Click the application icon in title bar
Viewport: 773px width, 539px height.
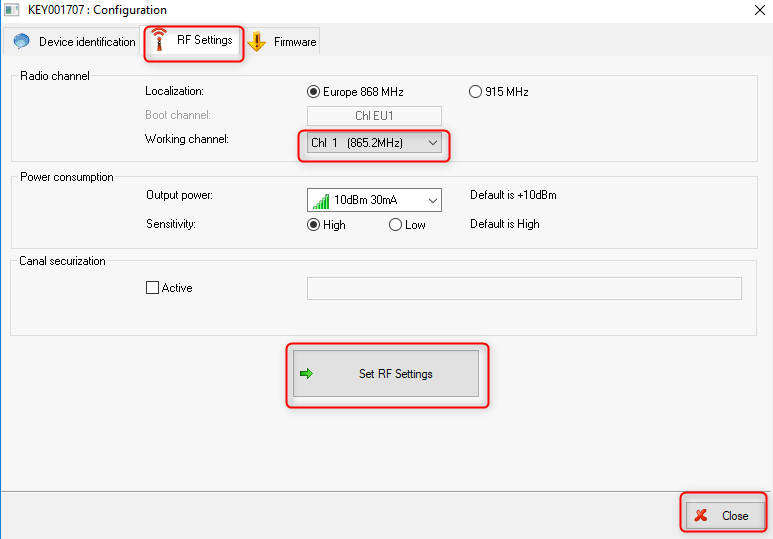coord(11,9)
